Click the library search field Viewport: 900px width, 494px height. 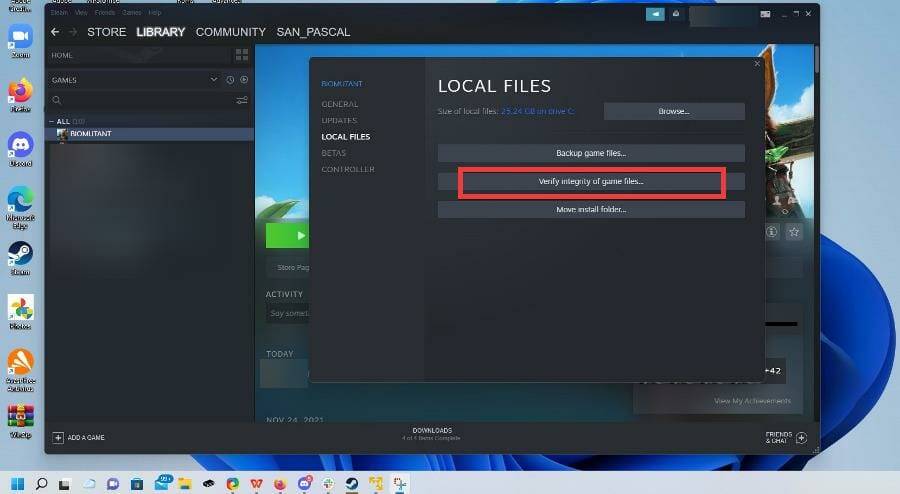click(143, 100)
